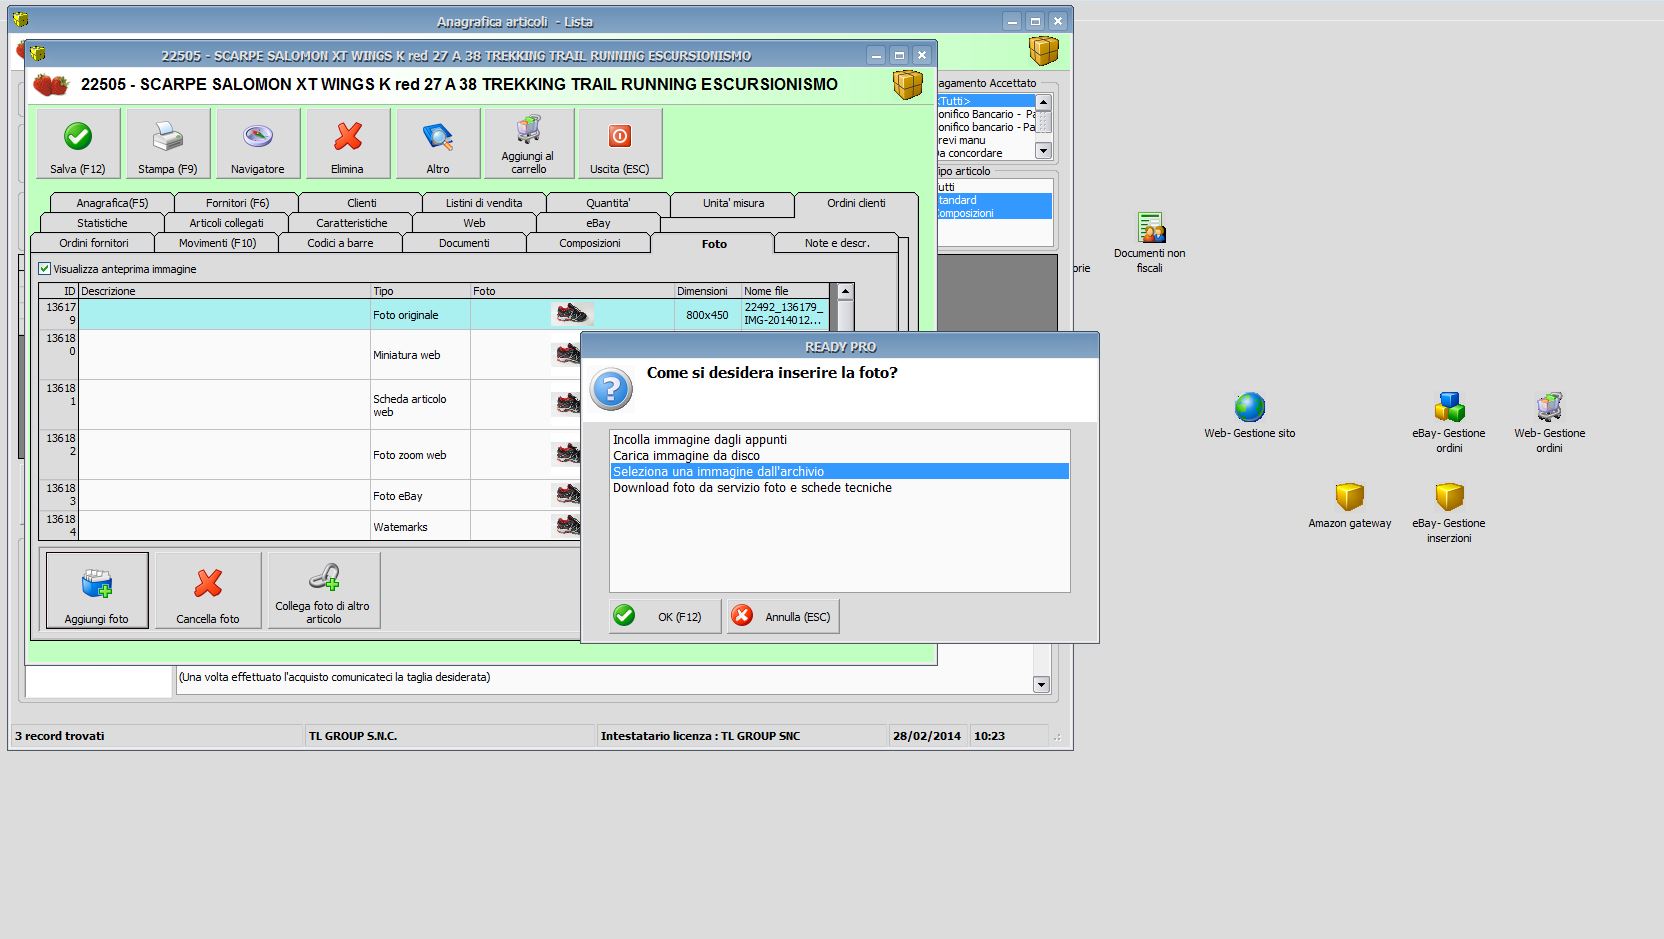This screenshot has height=939, width=1664.
Task: Select <Tutti> in payment list
Action: (986, 101)
